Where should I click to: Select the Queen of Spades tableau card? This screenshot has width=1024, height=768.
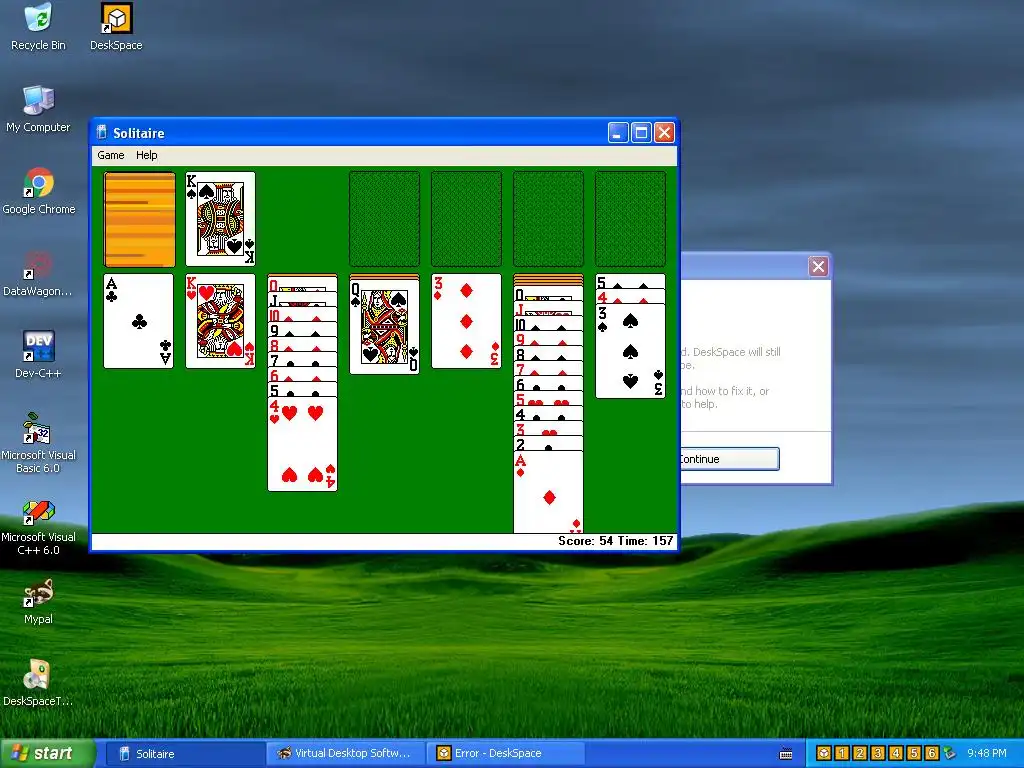point(385,328)
